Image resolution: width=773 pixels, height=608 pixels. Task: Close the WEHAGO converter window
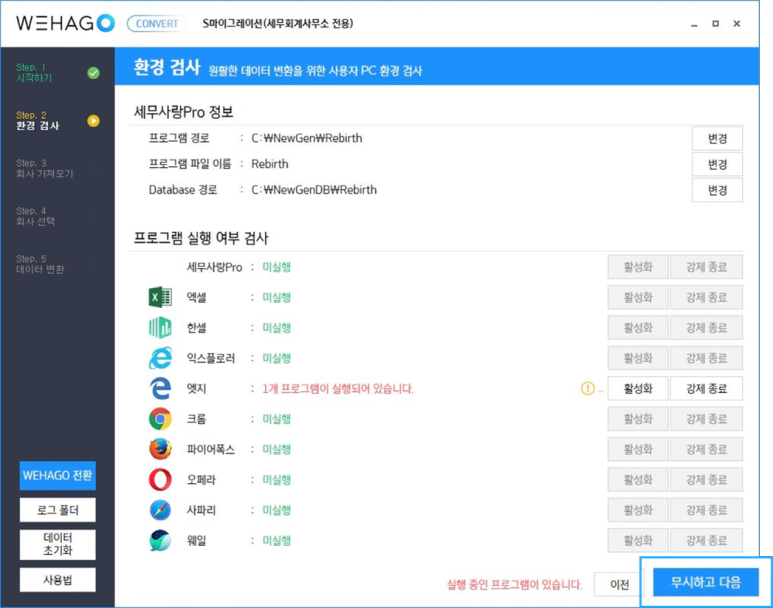coord(737,24)
